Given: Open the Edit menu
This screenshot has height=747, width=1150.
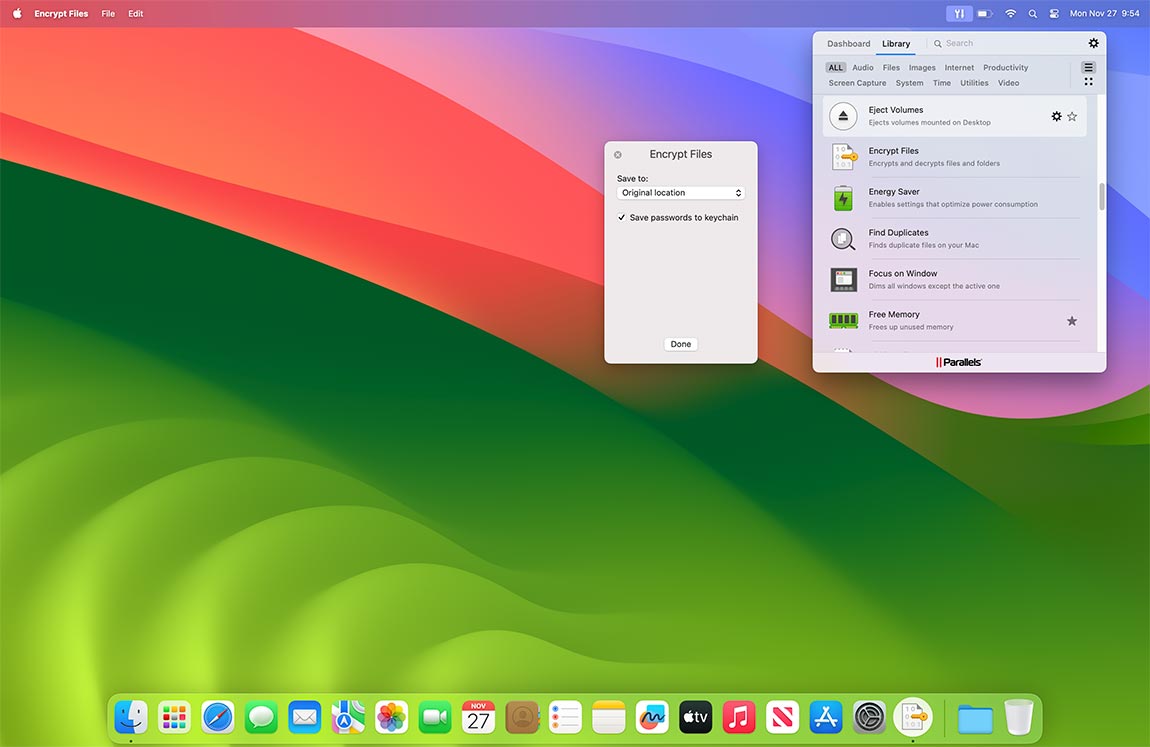Looking at the screenshot, I should pos(135,13).
